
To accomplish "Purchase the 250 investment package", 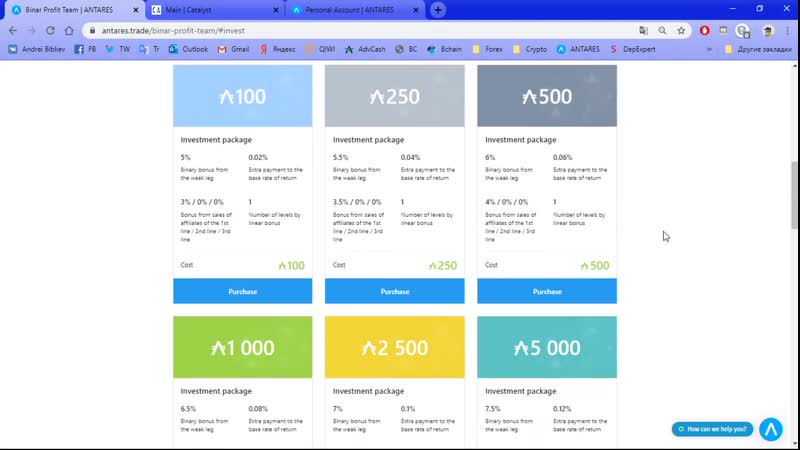I will click(394, 291).
